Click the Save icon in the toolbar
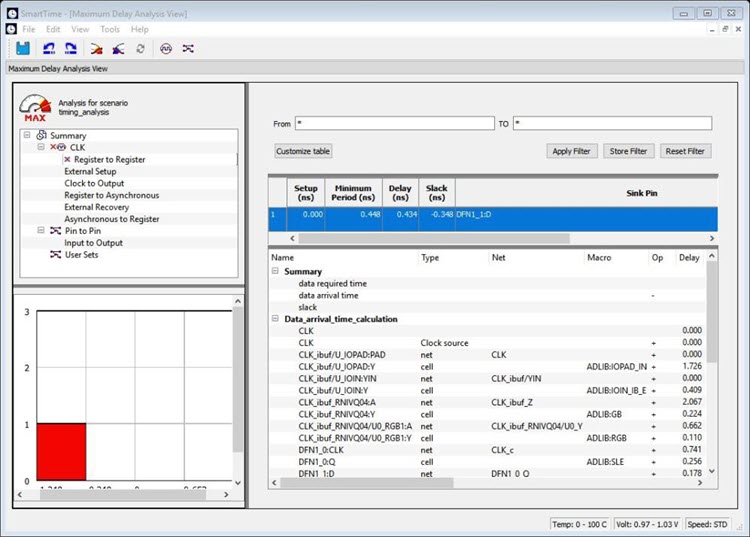Screen dimensions: 750x537 [x=22, y=48]
